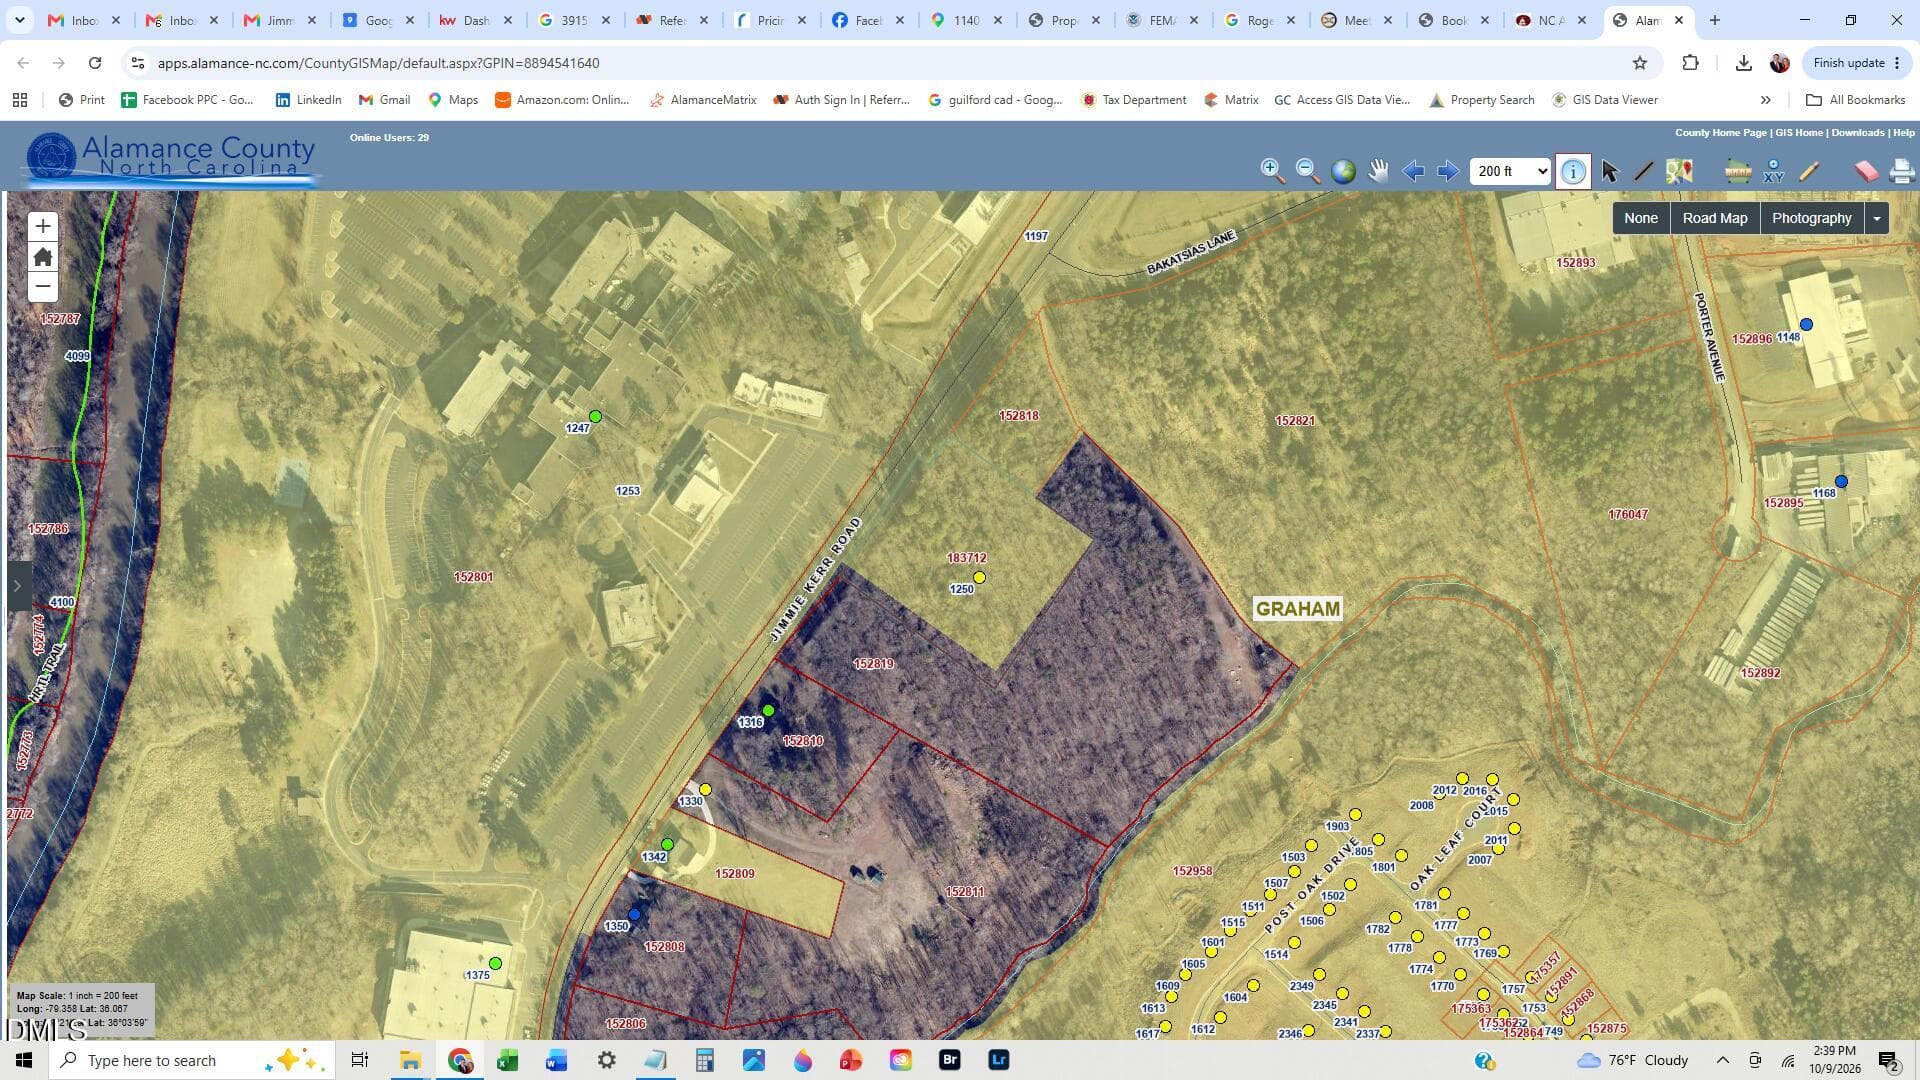Open Chrome downloads icon
Viewport: 1920px width, 1080px height.
click(x=1743, y=63)
